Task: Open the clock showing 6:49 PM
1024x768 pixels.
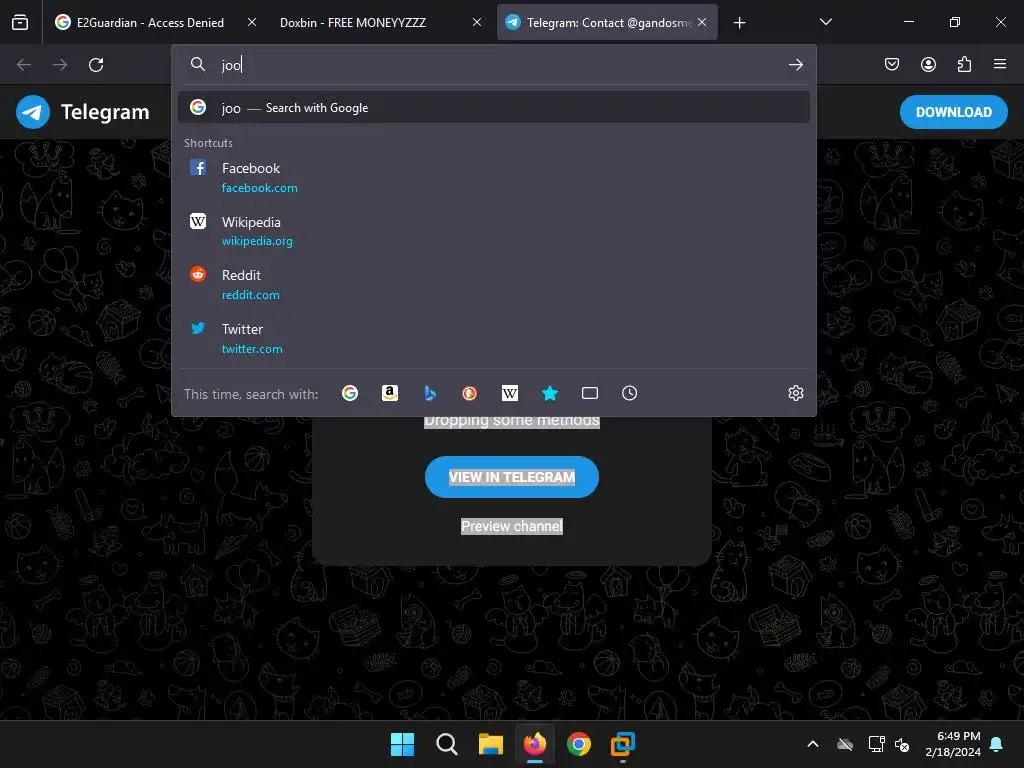Action: (x=953, y=744)
